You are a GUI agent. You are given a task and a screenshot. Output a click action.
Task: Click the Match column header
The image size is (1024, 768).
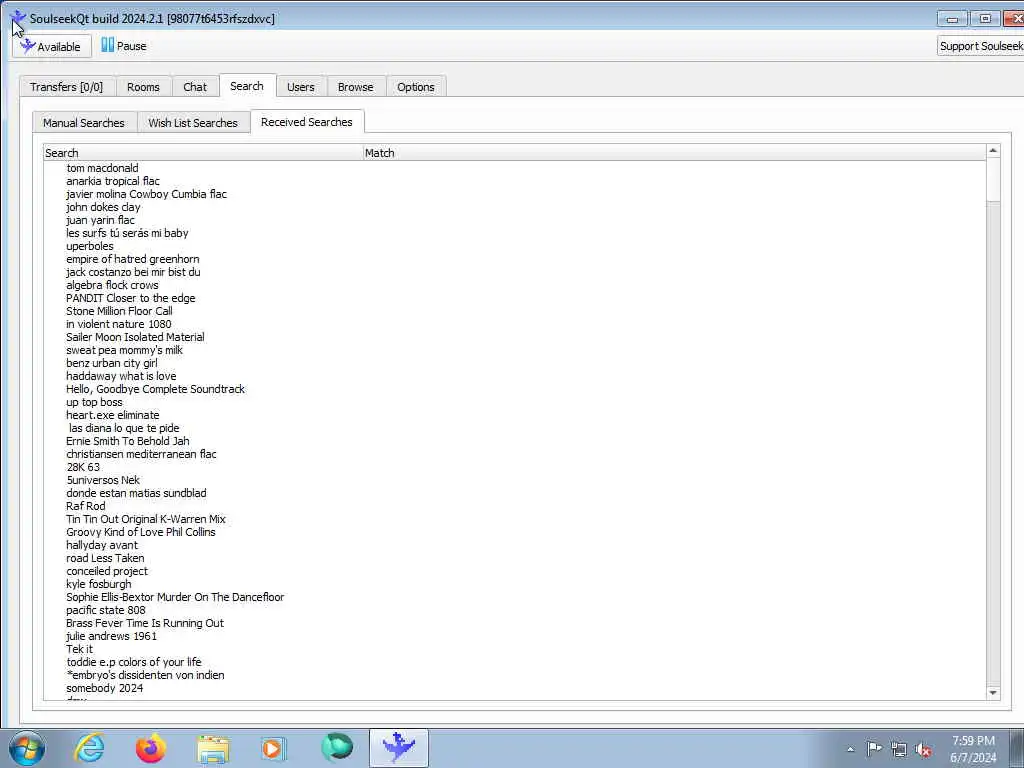click(674, 153)
